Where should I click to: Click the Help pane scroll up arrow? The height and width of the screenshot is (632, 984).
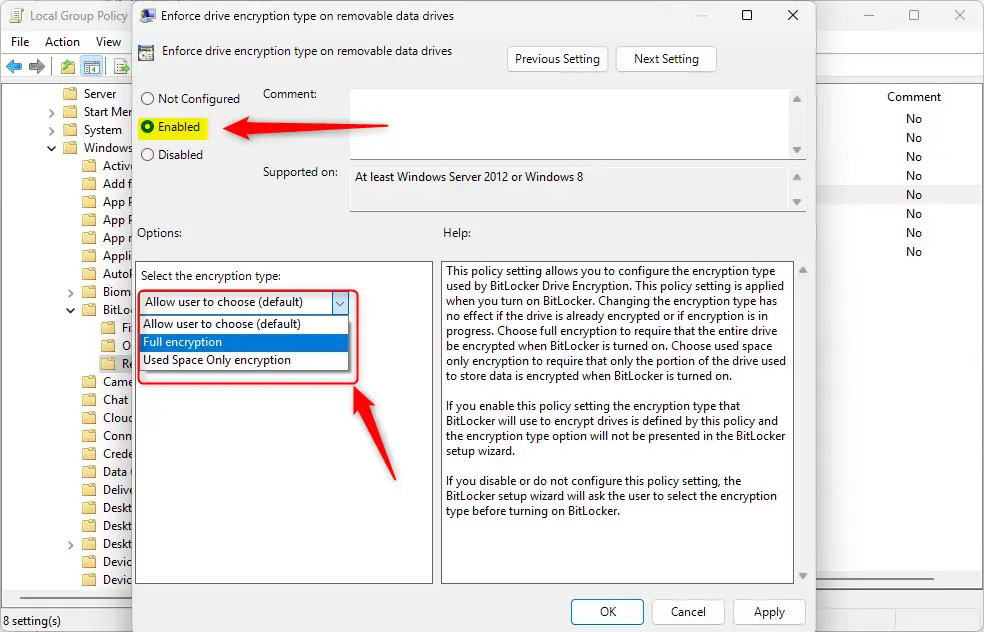pos(803,270)
